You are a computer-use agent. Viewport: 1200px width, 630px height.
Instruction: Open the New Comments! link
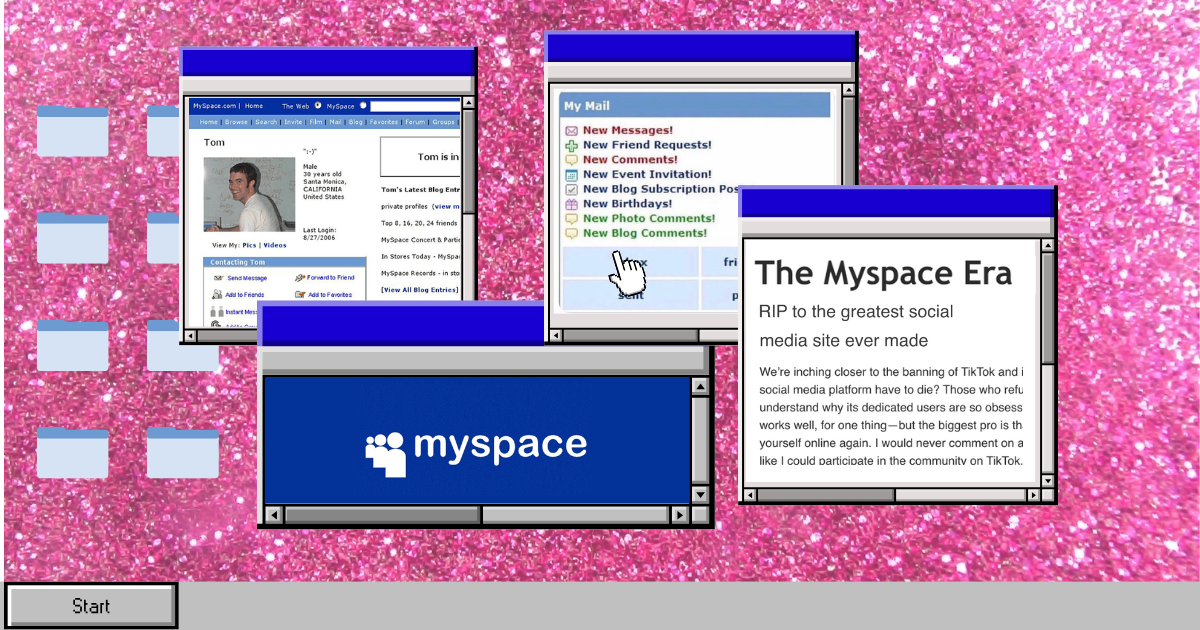(x=630, y=159)
